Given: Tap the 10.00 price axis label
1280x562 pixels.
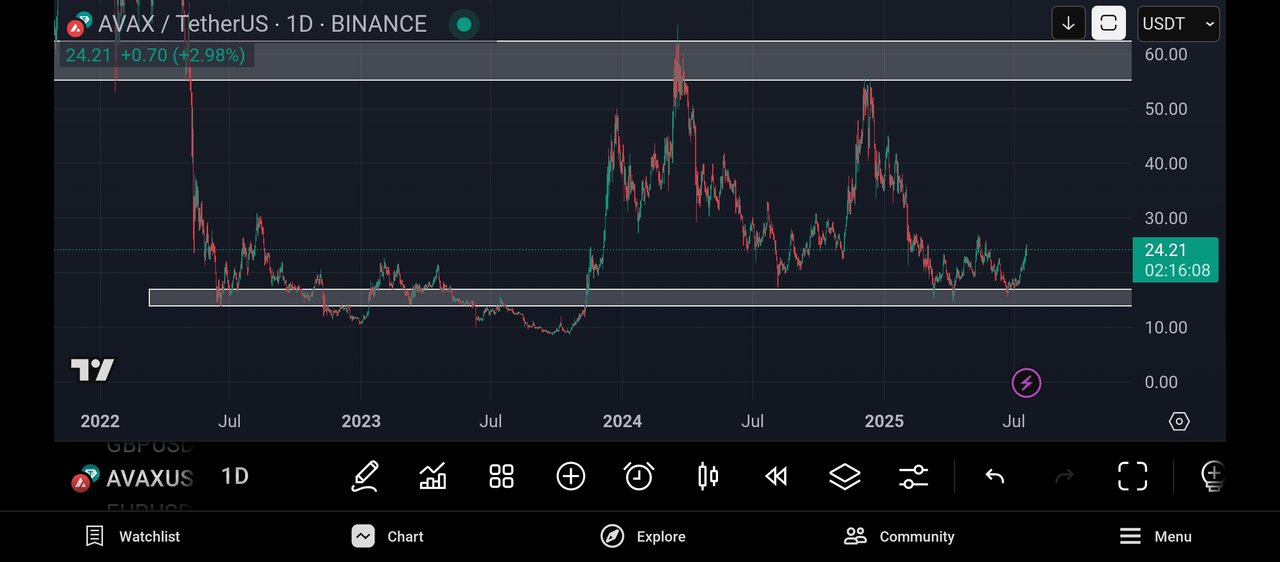Looking at the screenshot, I should point(1166,327).
